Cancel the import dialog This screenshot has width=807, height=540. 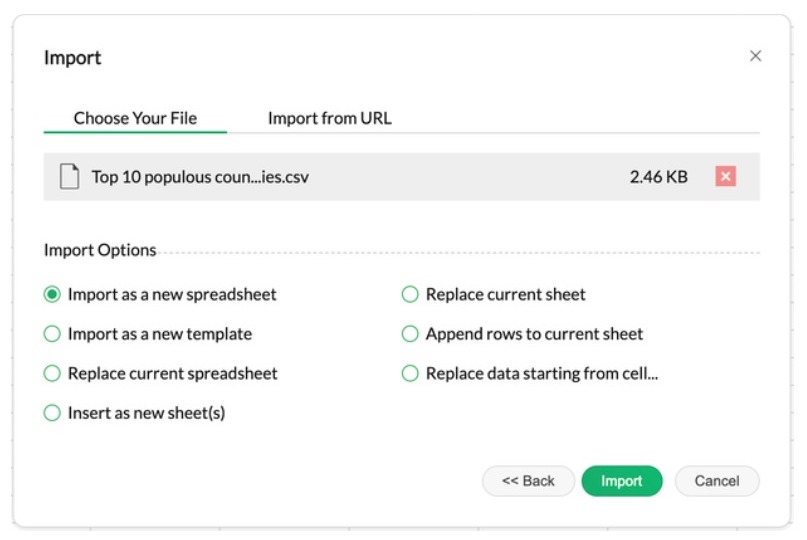(x=716, y=481)
